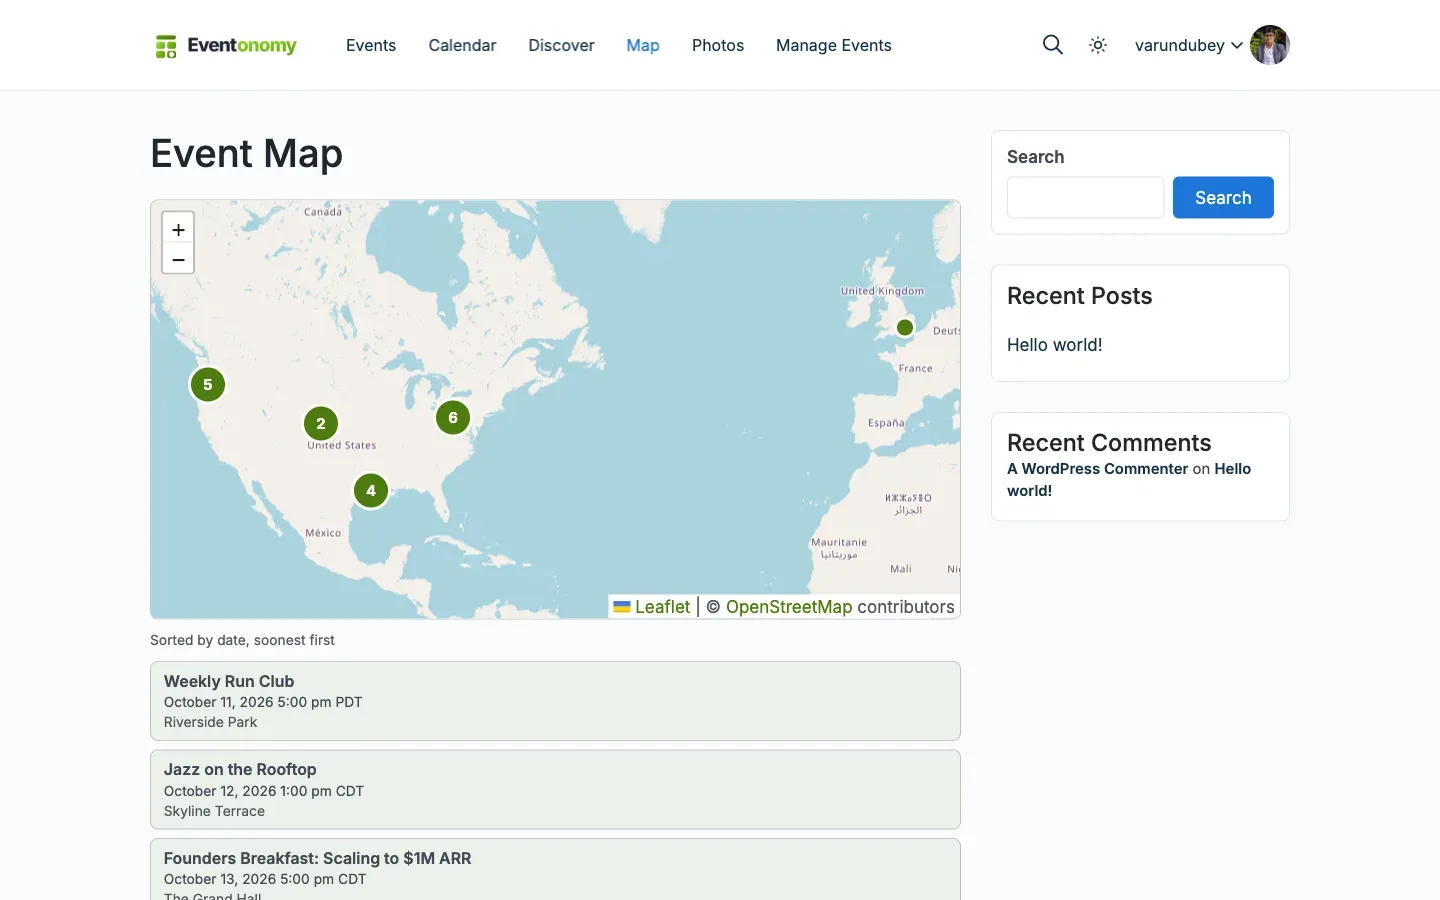Go to the Events menu item
The height and width of the screenshot is (900, 1440).
point(371,45)
